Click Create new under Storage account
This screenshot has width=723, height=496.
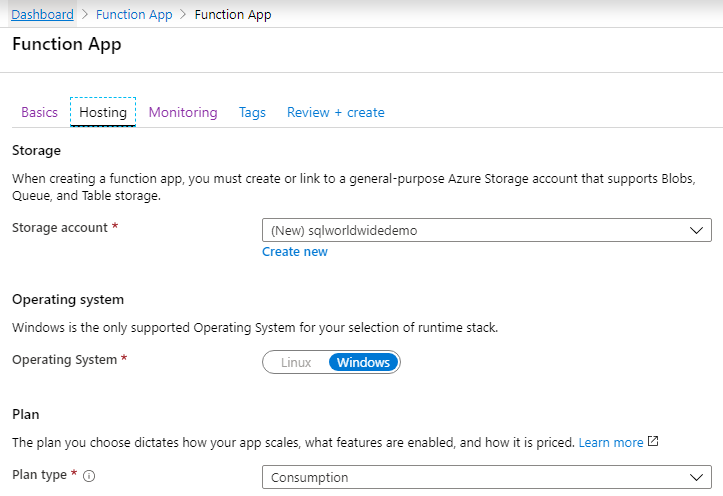[294, 252]
